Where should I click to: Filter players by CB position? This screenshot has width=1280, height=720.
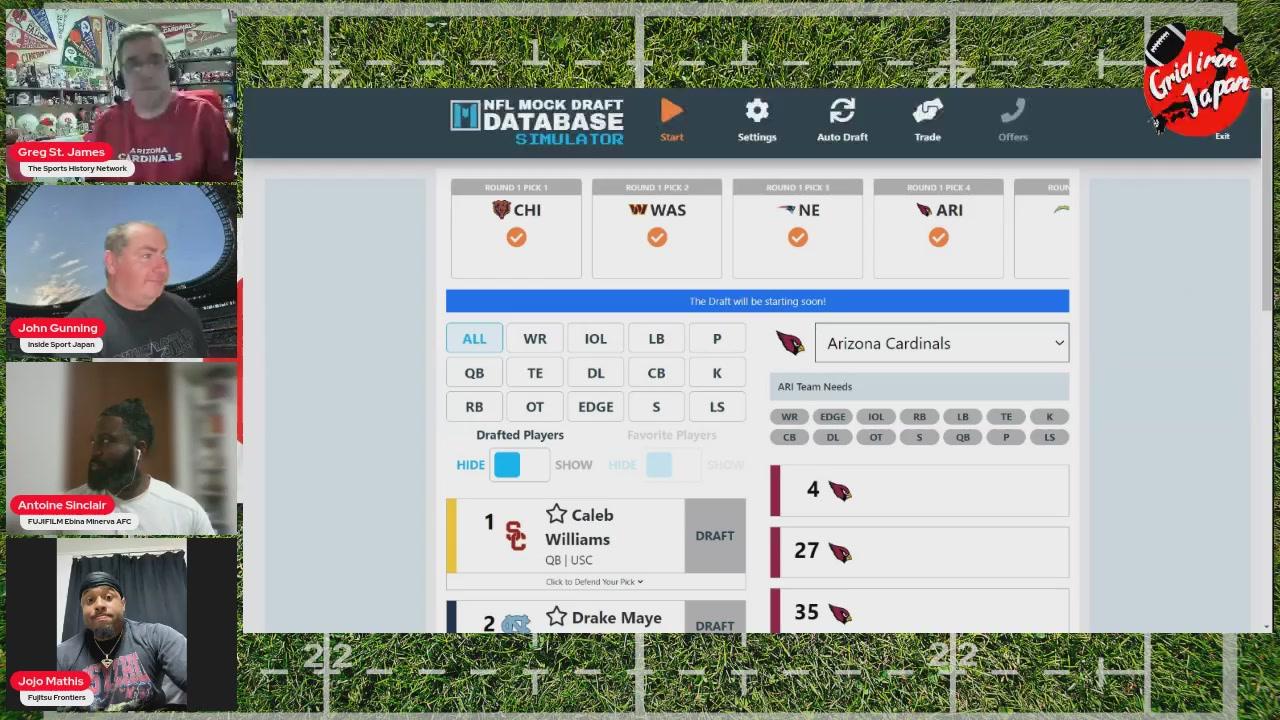pos(656,373)
